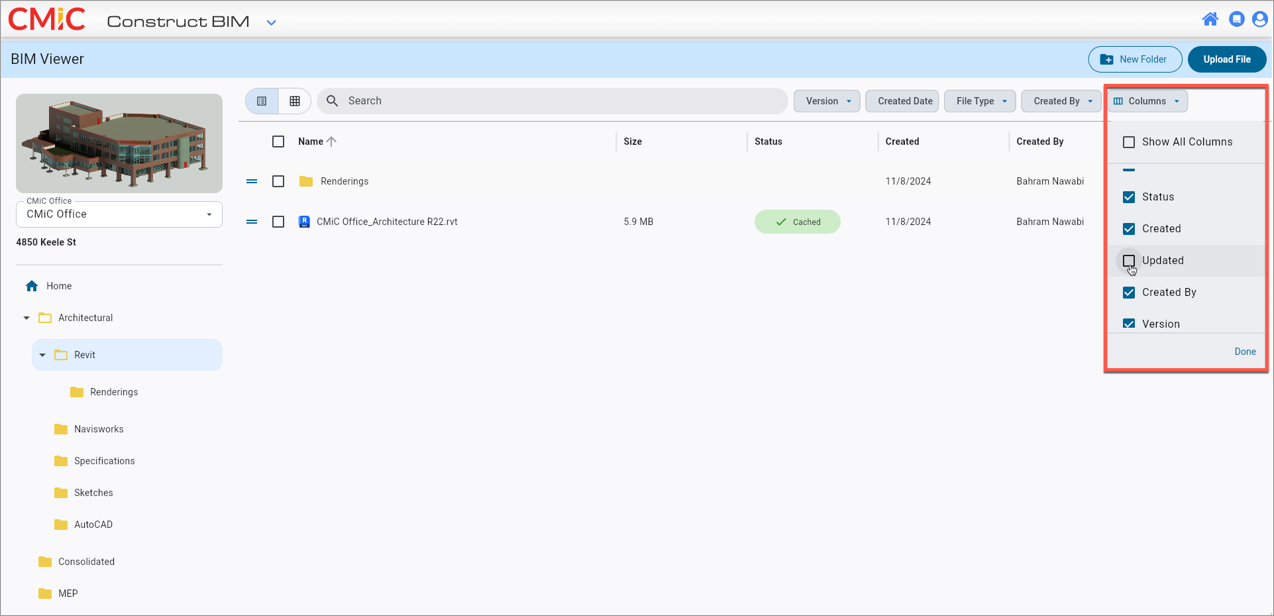Open the Specifications folder in the tree
Screen dimensions: 1274x616
point(104,461)
